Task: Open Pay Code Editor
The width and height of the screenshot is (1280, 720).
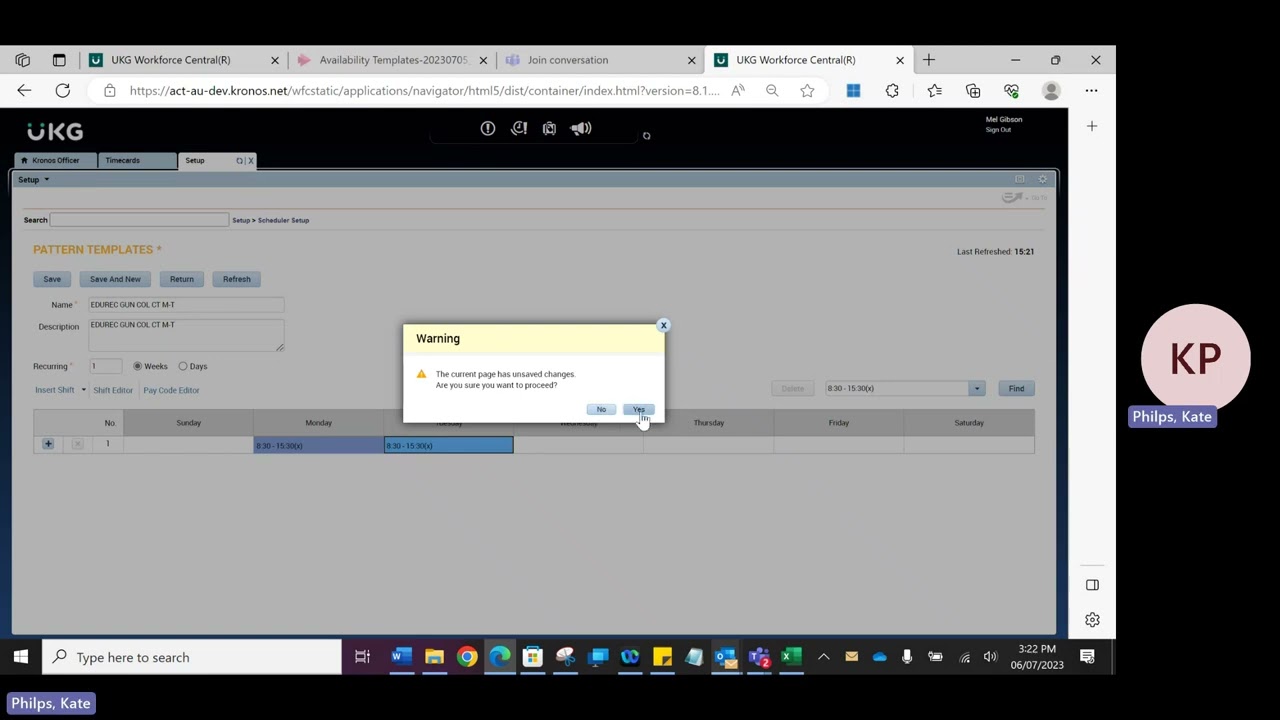Action: 171,390
